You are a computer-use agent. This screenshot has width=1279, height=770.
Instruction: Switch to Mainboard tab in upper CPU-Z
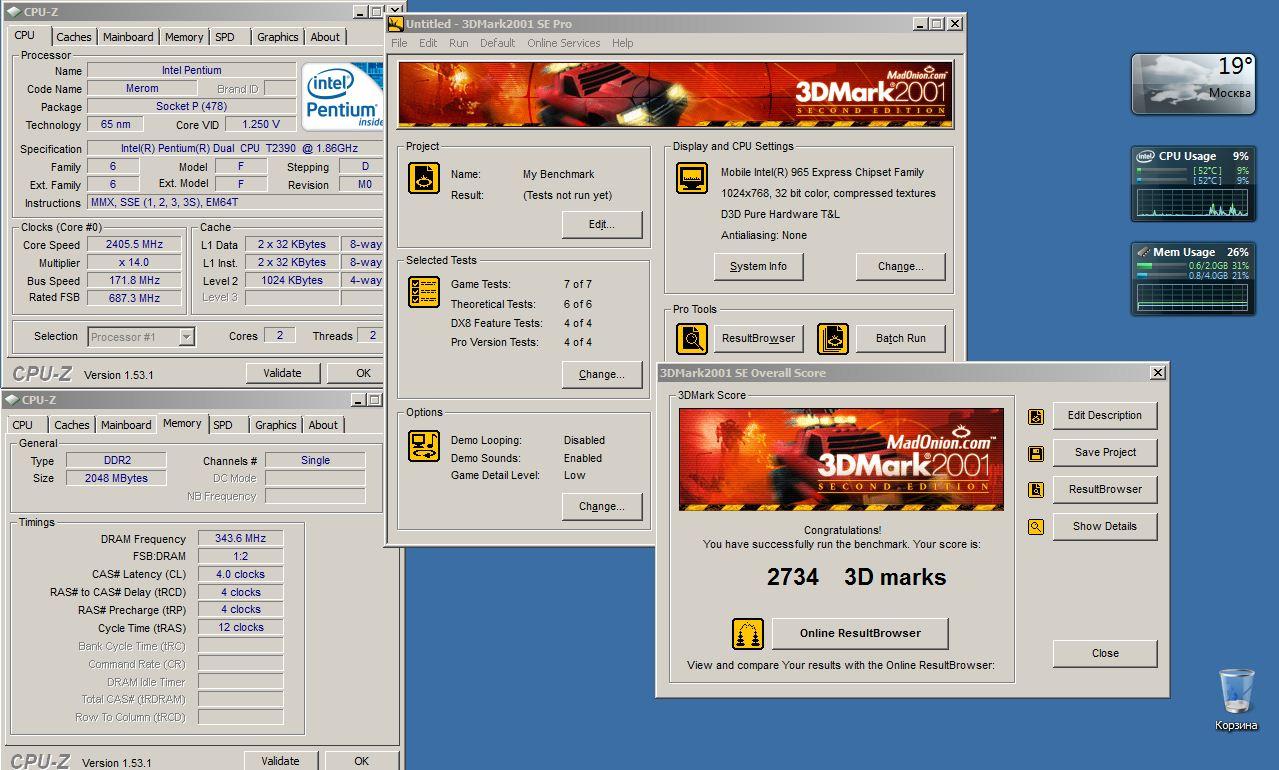[x=128, y=37]
